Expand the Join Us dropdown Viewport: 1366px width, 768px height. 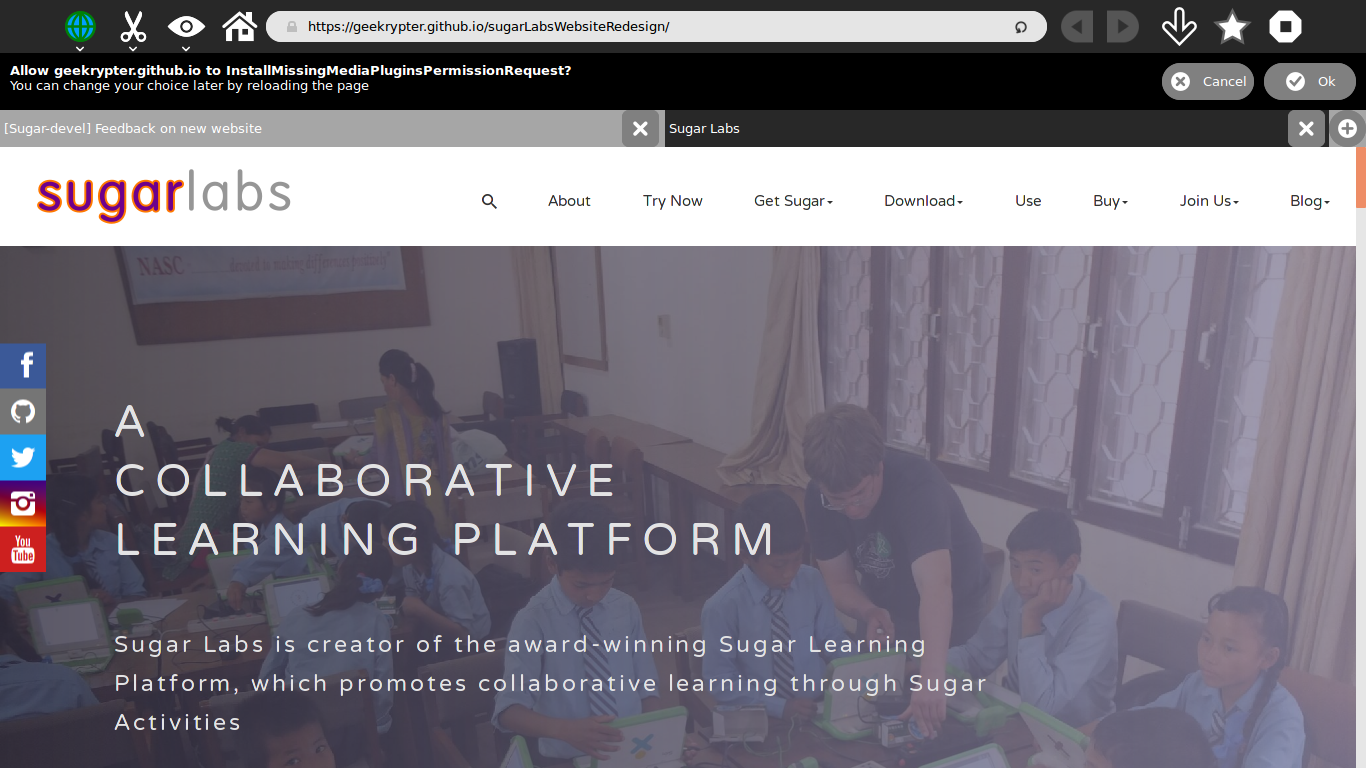[1209, 201]
